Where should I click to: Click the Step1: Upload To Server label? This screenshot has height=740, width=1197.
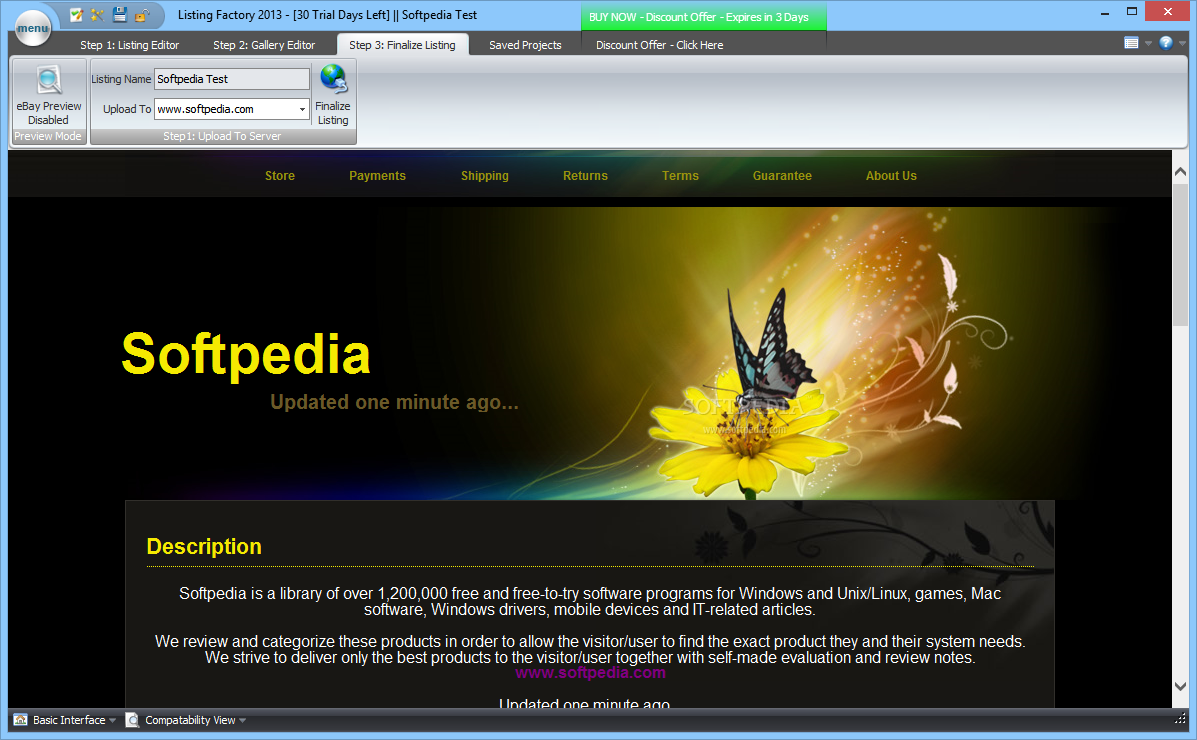point(222,136)
